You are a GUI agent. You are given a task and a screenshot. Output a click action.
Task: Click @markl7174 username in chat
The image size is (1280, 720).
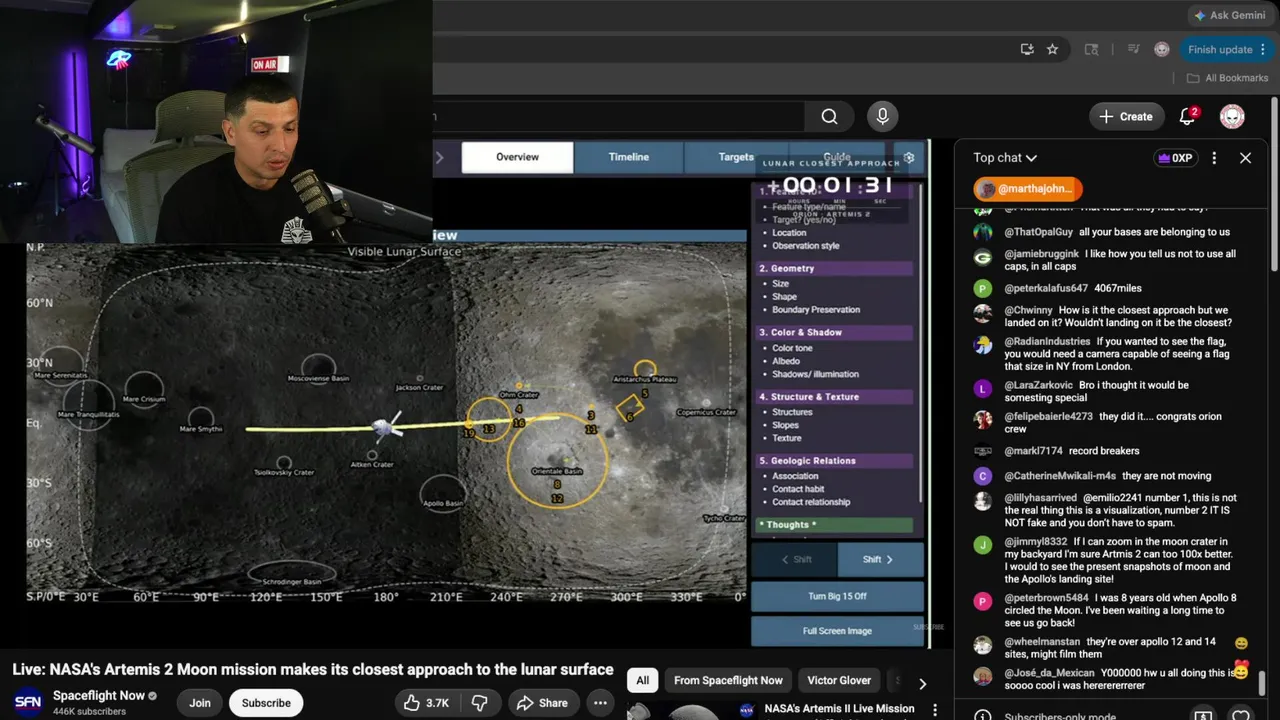[1033, 451]
